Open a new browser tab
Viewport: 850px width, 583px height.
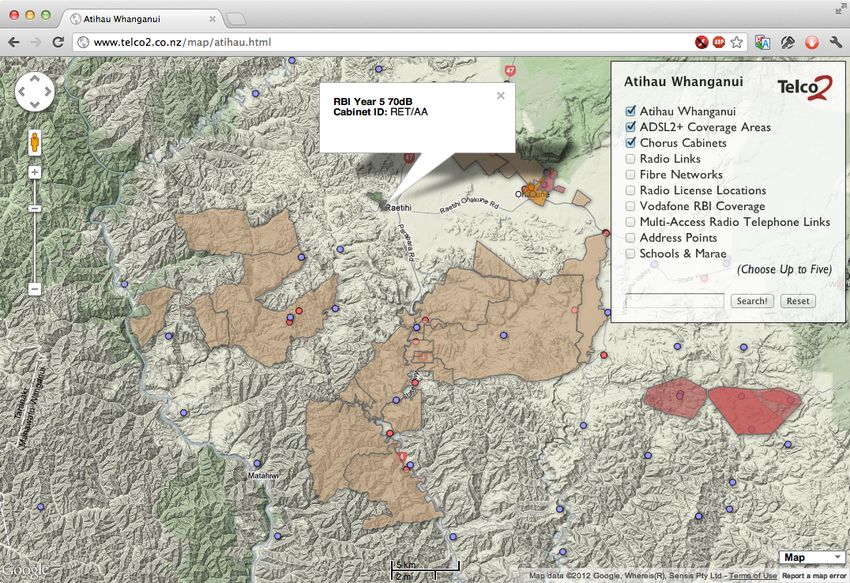pos(236,20)
